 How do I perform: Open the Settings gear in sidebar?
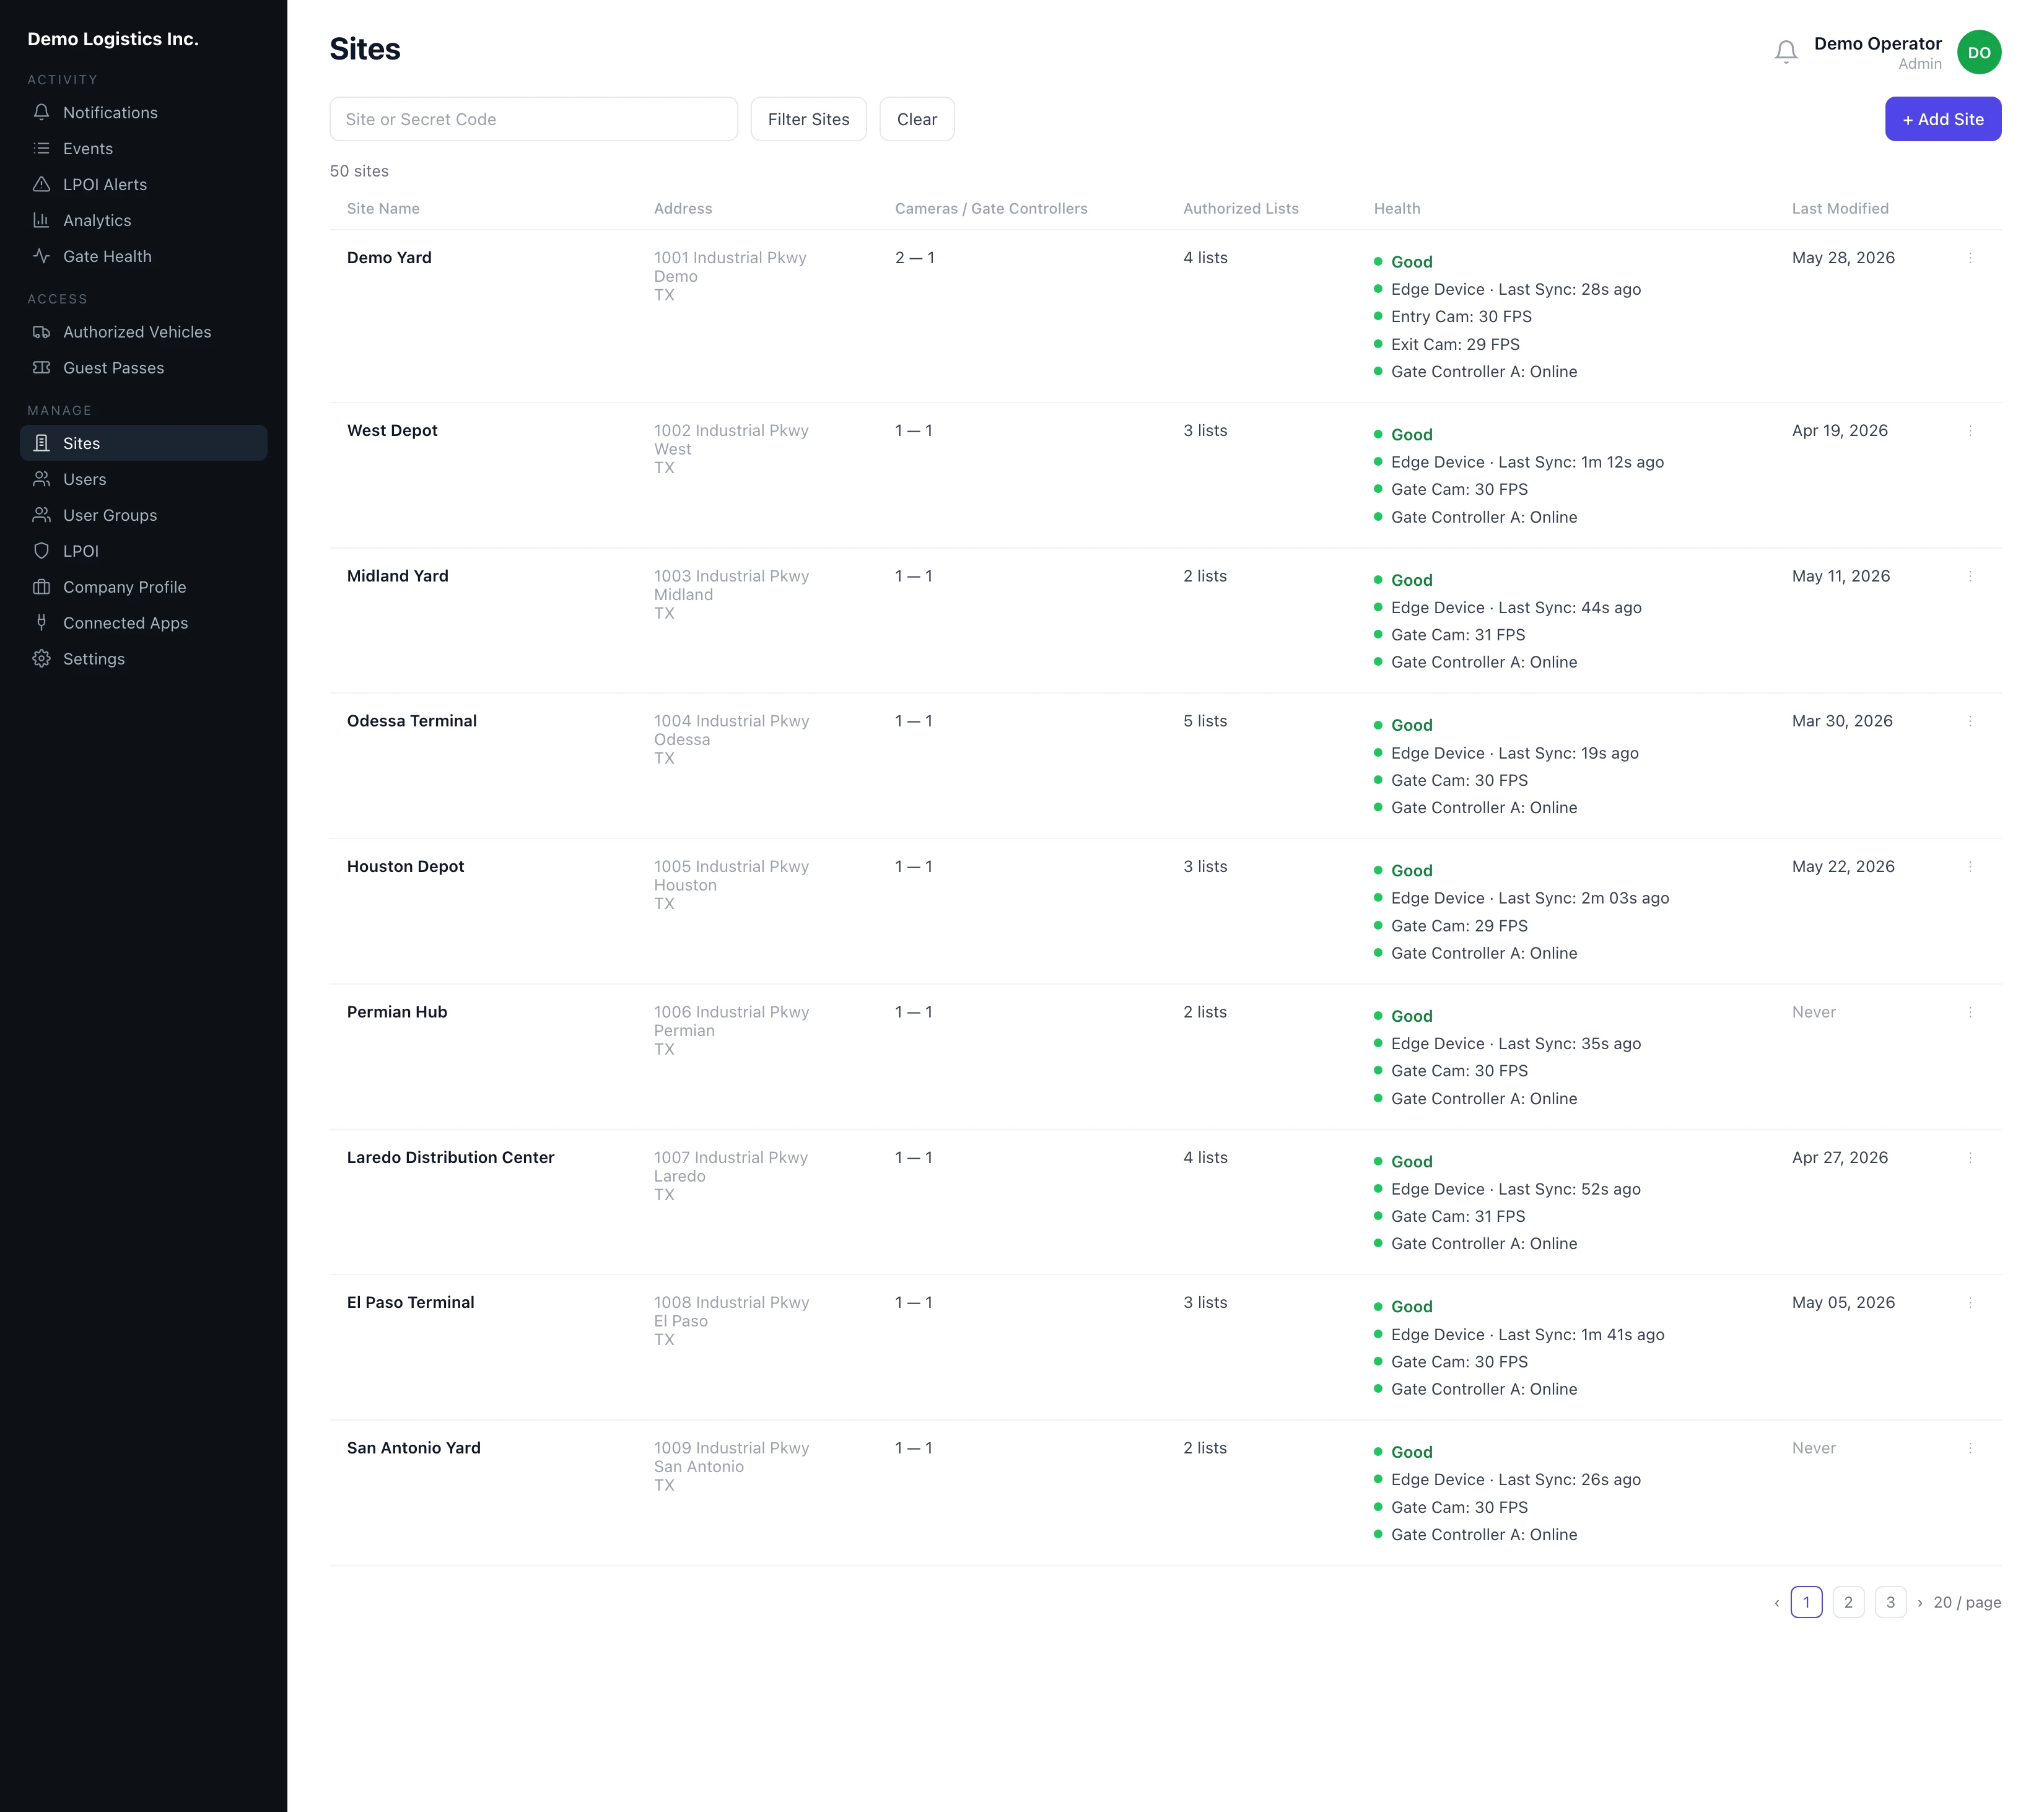click(x=41, y=659)
